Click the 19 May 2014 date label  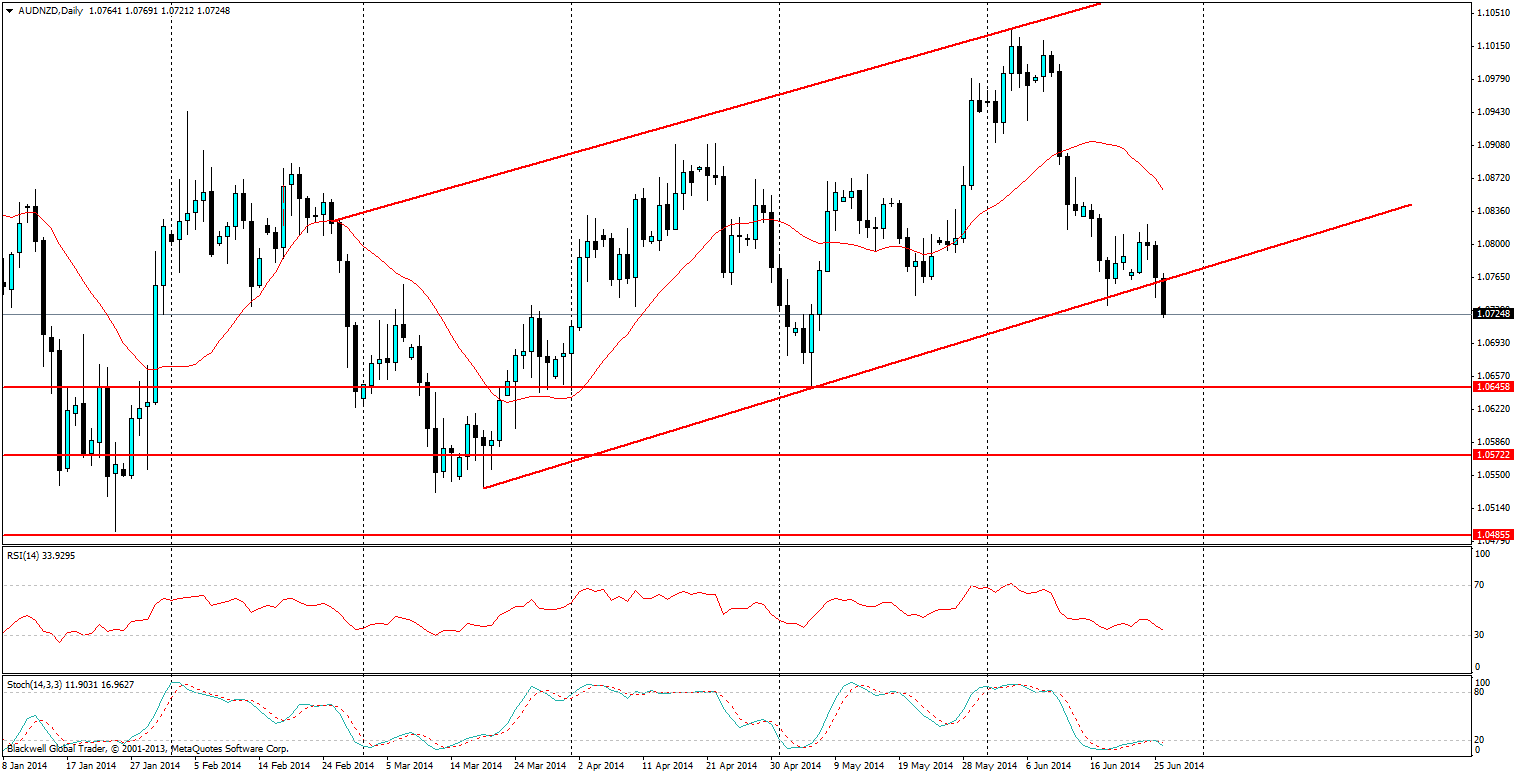pos(923,766)
